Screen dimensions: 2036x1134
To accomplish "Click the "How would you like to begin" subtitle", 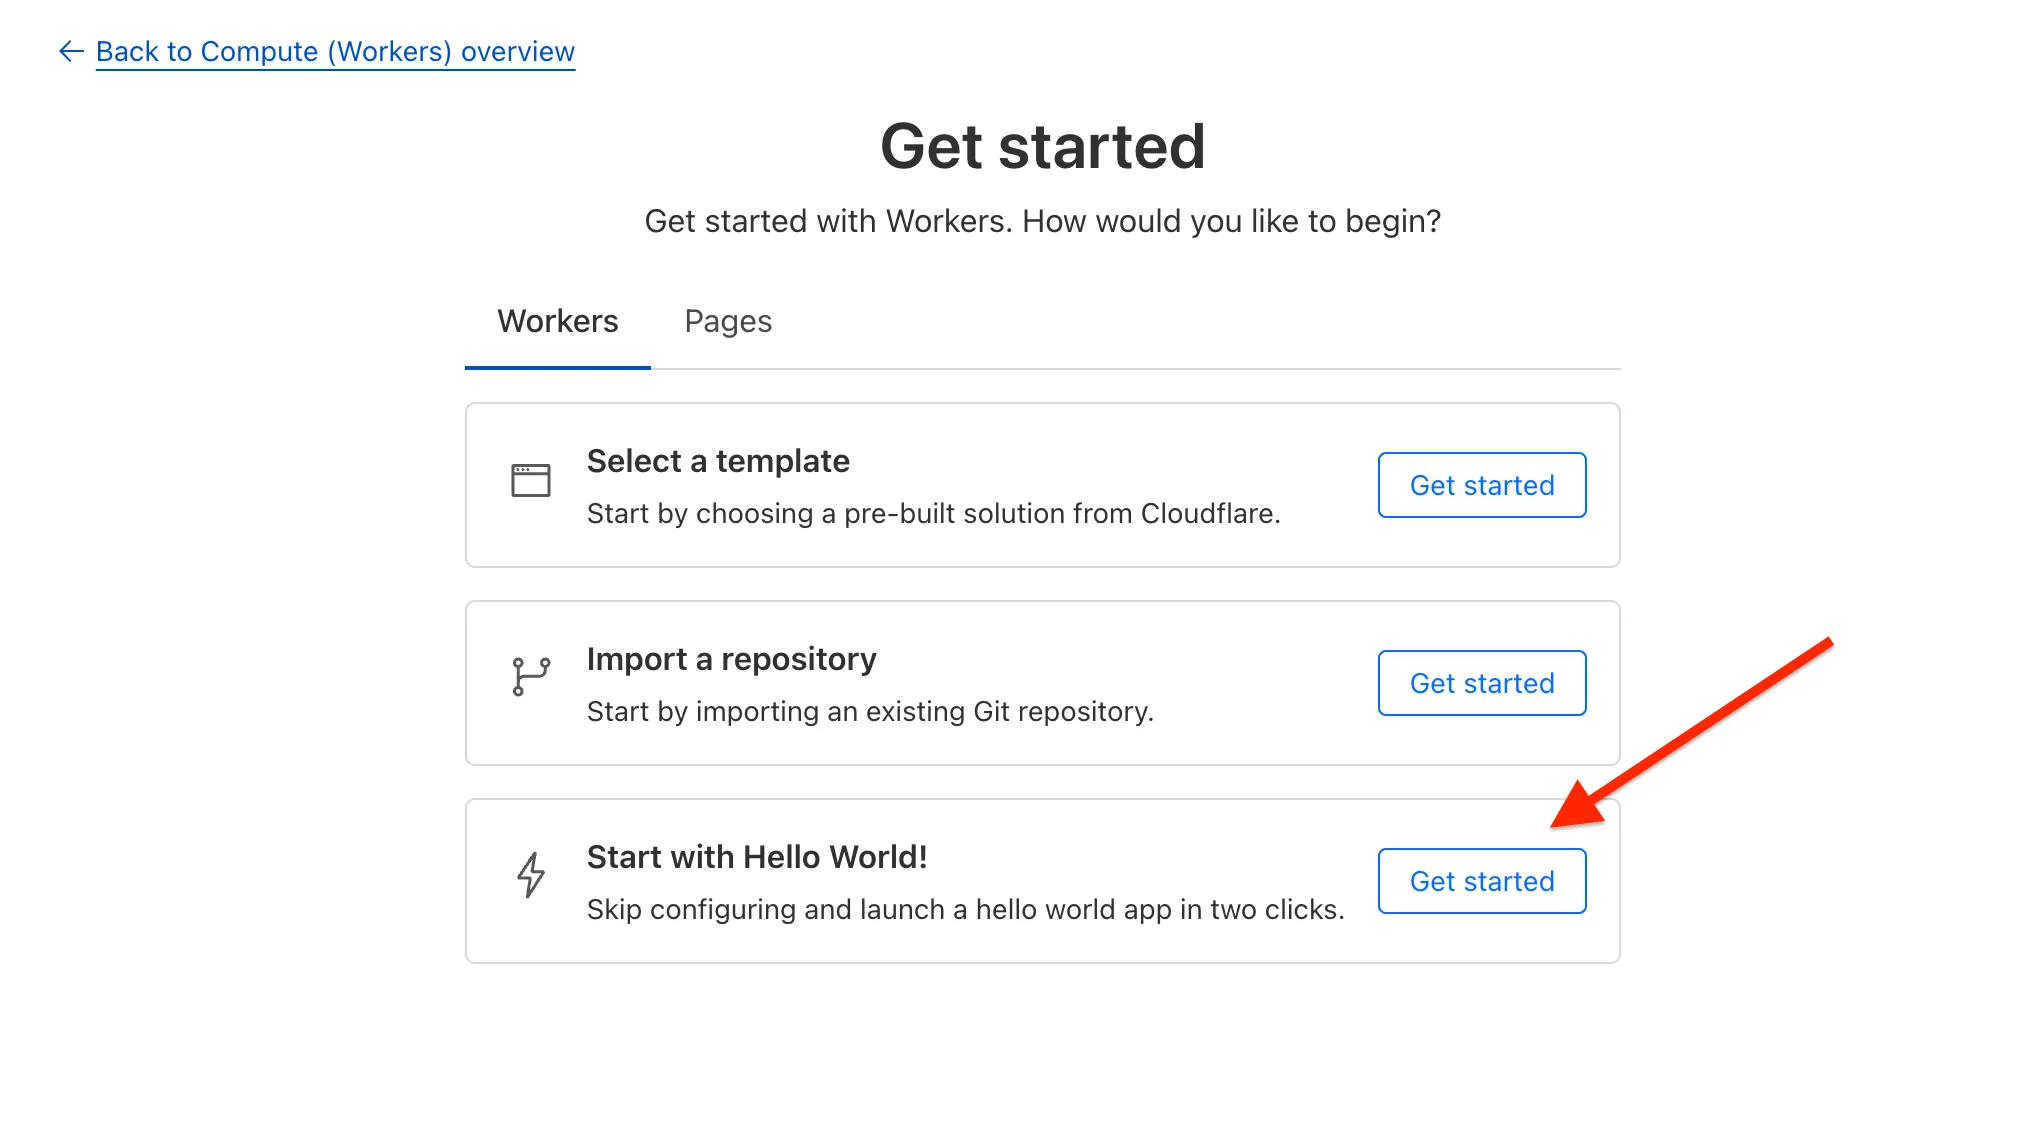I will point(1042,221).
